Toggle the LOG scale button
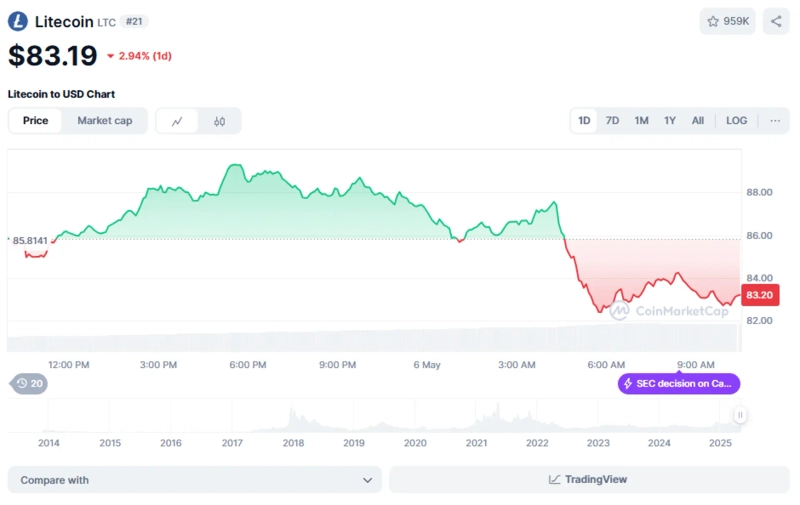Viewport: 800px width, 505px height. pos(736,121)
